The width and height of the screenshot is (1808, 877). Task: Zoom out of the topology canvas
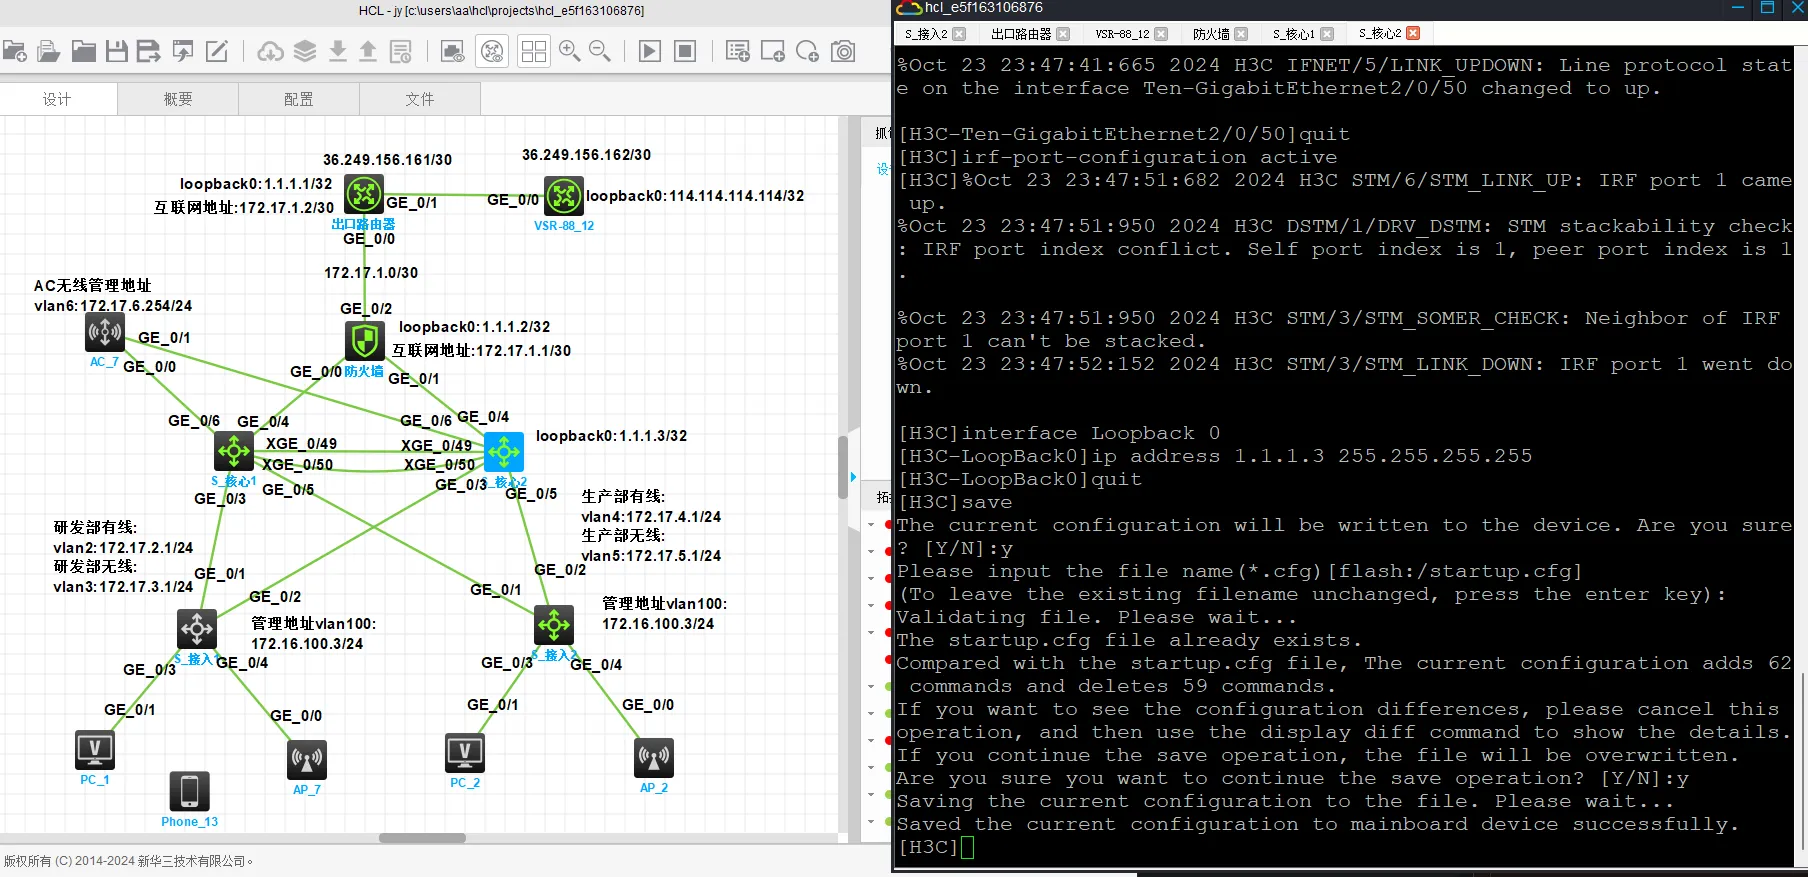click(600, 51)
